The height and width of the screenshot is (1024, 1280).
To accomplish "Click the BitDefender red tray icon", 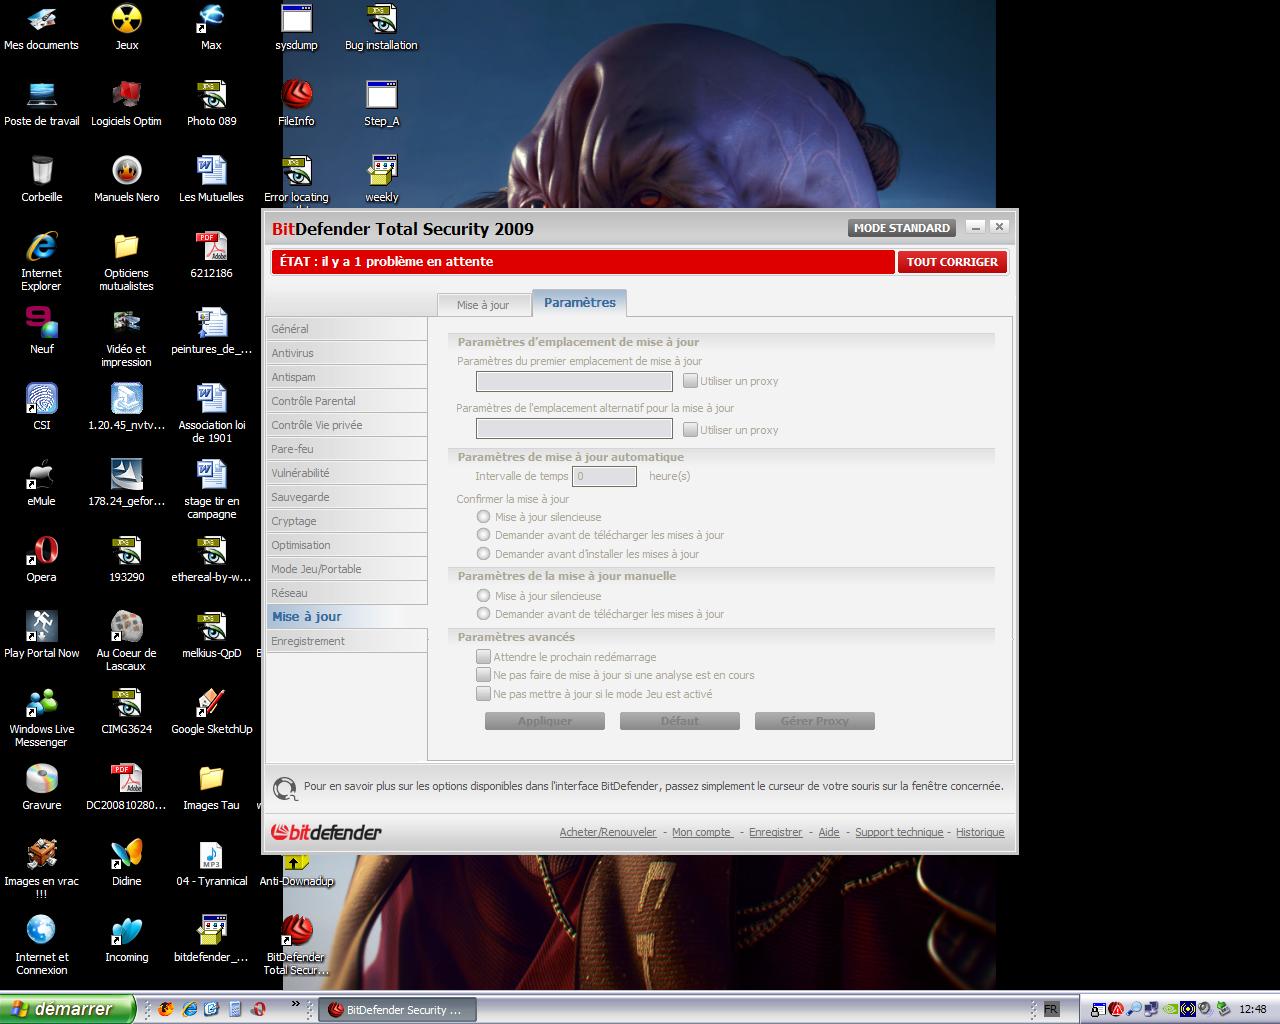I will [x=1117, y=1009].
